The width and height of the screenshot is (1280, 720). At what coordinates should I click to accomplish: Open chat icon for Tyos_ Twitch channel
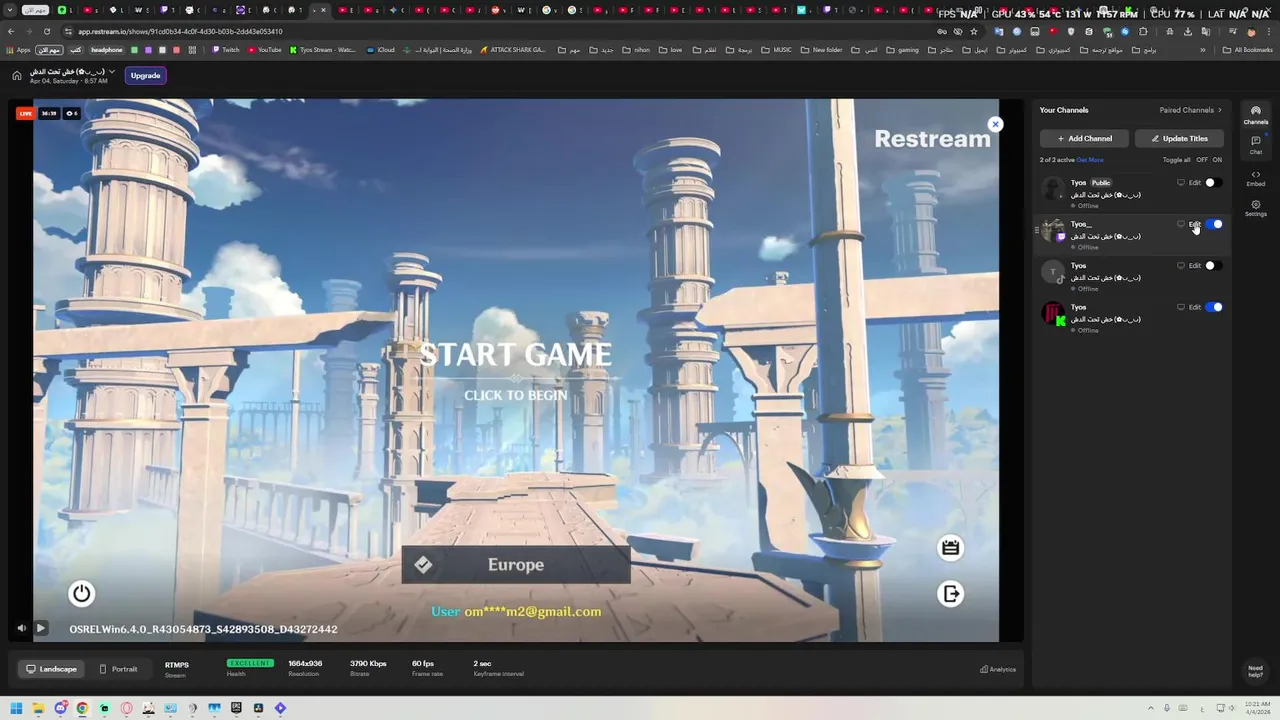coord(1181,224)
